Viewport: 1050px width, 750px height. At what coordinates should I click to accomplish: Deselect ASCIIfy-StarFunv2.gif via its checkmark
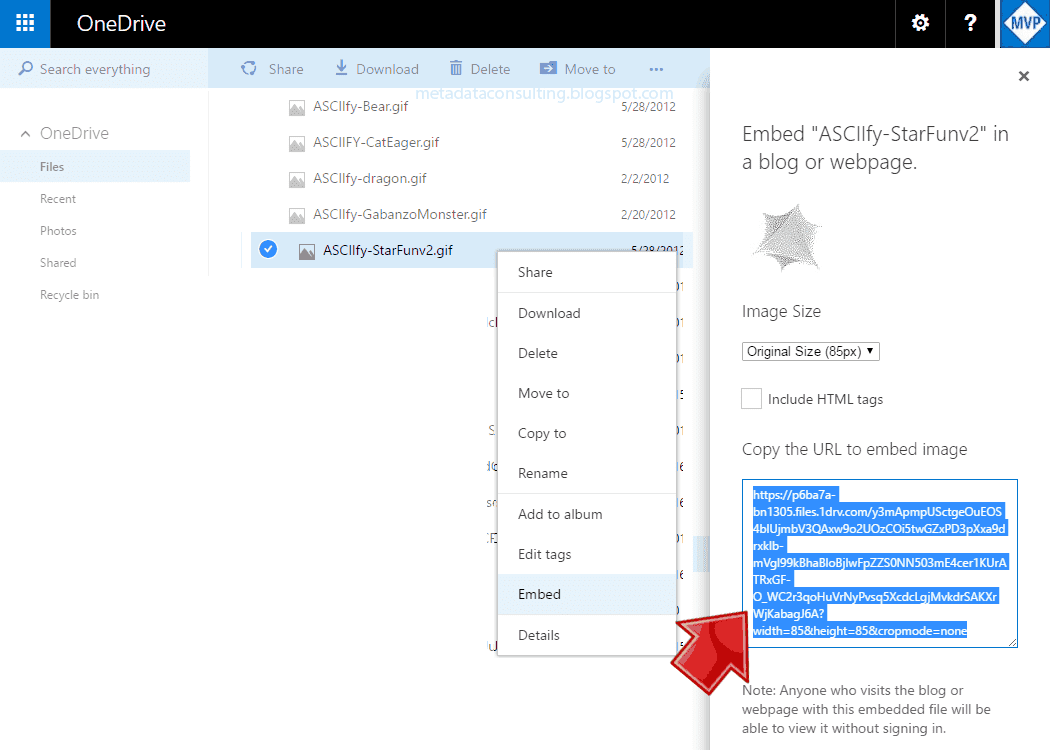267,250
